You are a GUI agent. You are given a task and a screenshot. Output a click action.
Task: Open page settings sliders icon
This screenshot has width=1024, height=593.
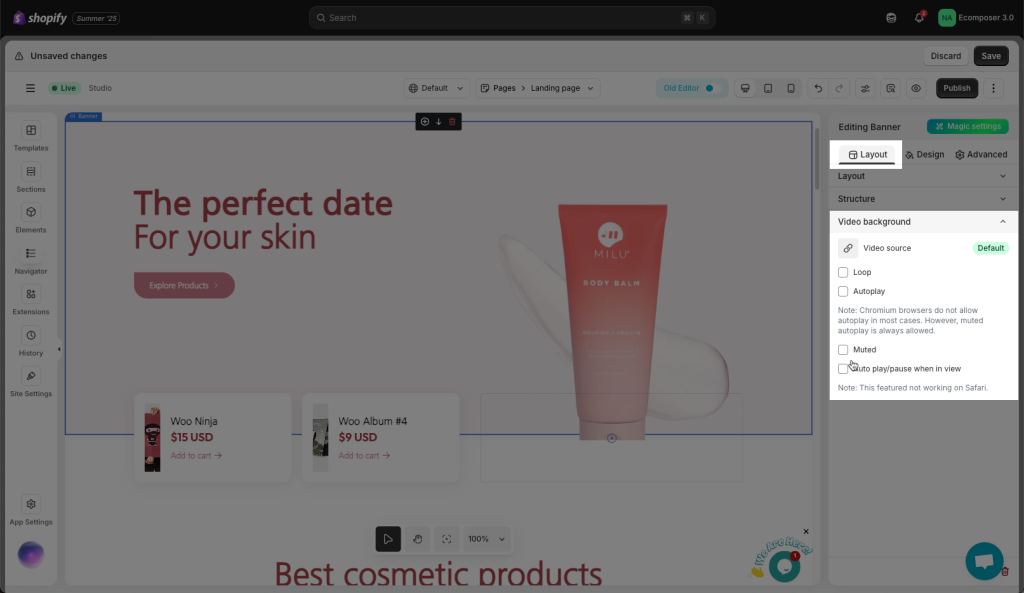pyautogui.click(x=865, y=88)
